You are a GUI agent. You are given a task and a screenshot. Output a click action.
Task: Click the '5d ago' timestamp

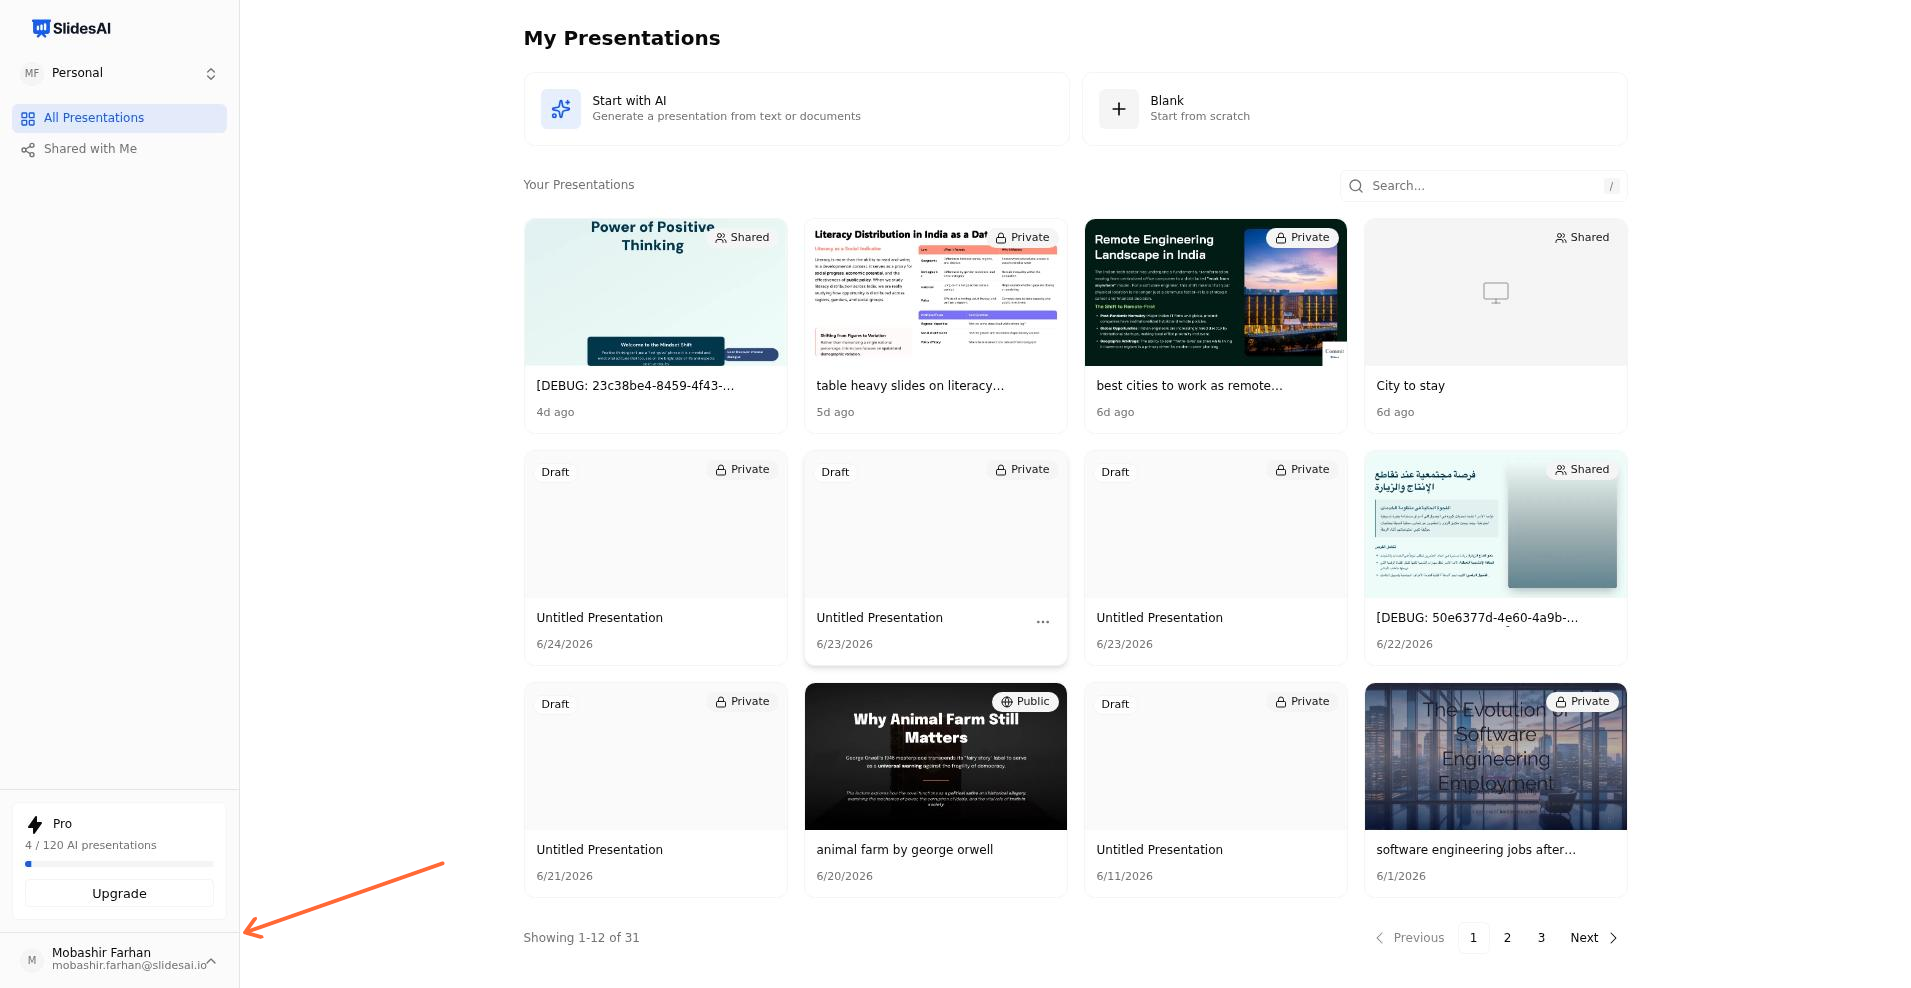coord(835,413)
